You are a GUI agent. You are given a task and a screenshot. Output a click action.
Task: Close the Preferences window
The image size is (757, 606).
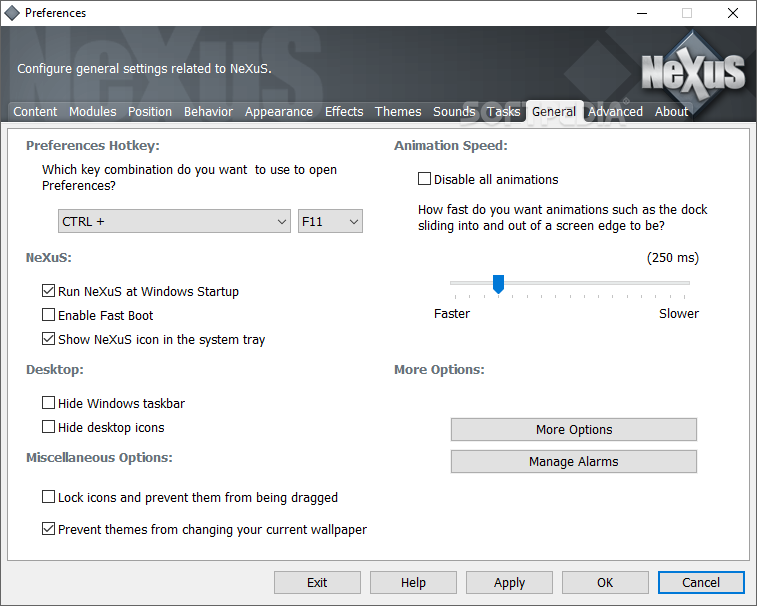732,13
